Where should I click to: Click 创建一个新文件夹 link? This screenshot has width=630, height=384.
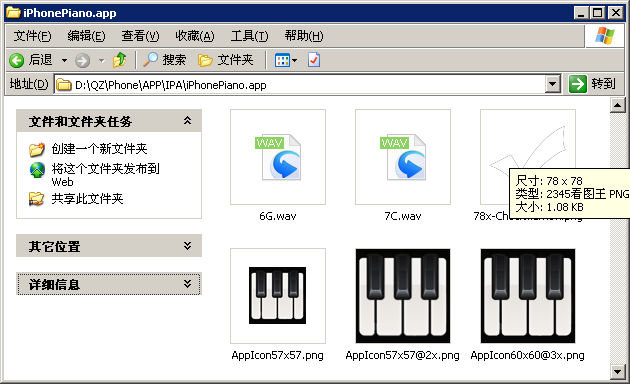(x=99, y=149)
